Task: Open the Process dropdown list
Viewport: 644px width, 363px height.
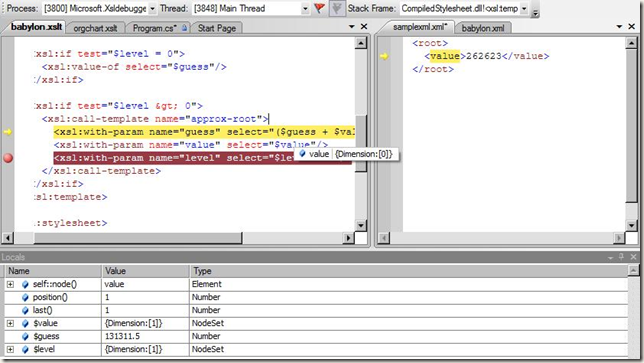Action: point(152,9)
